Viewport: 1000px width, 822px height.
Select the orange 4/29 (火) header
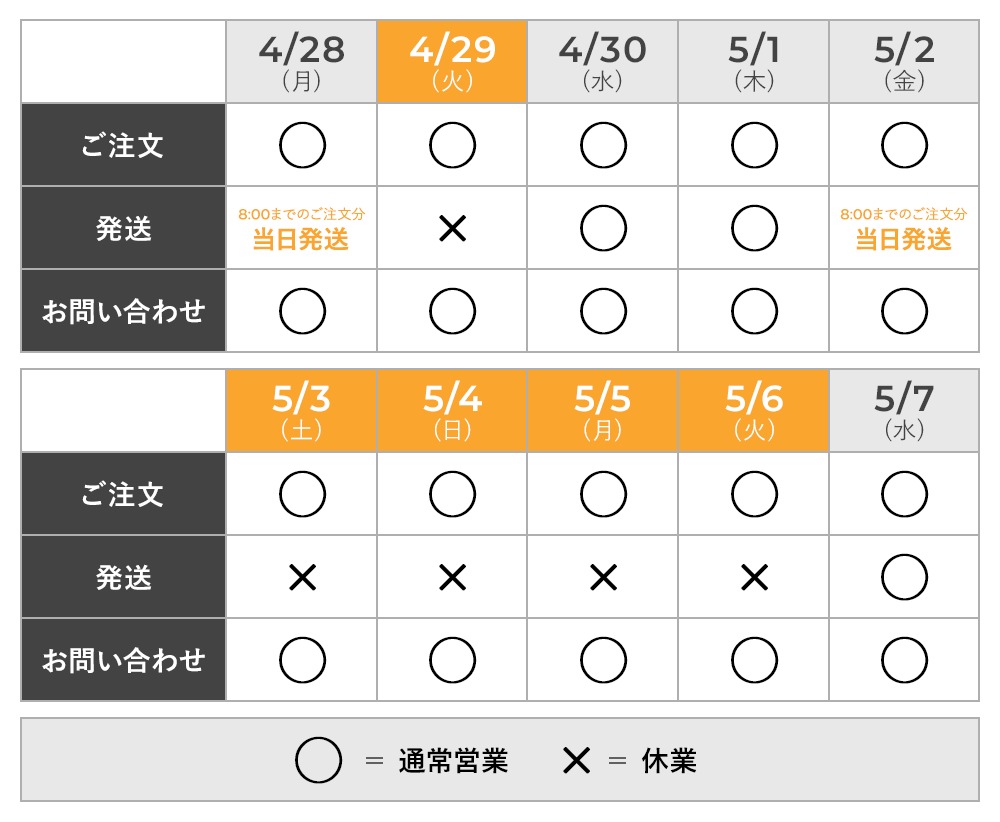pyautogui.click(x=452, y=62)
